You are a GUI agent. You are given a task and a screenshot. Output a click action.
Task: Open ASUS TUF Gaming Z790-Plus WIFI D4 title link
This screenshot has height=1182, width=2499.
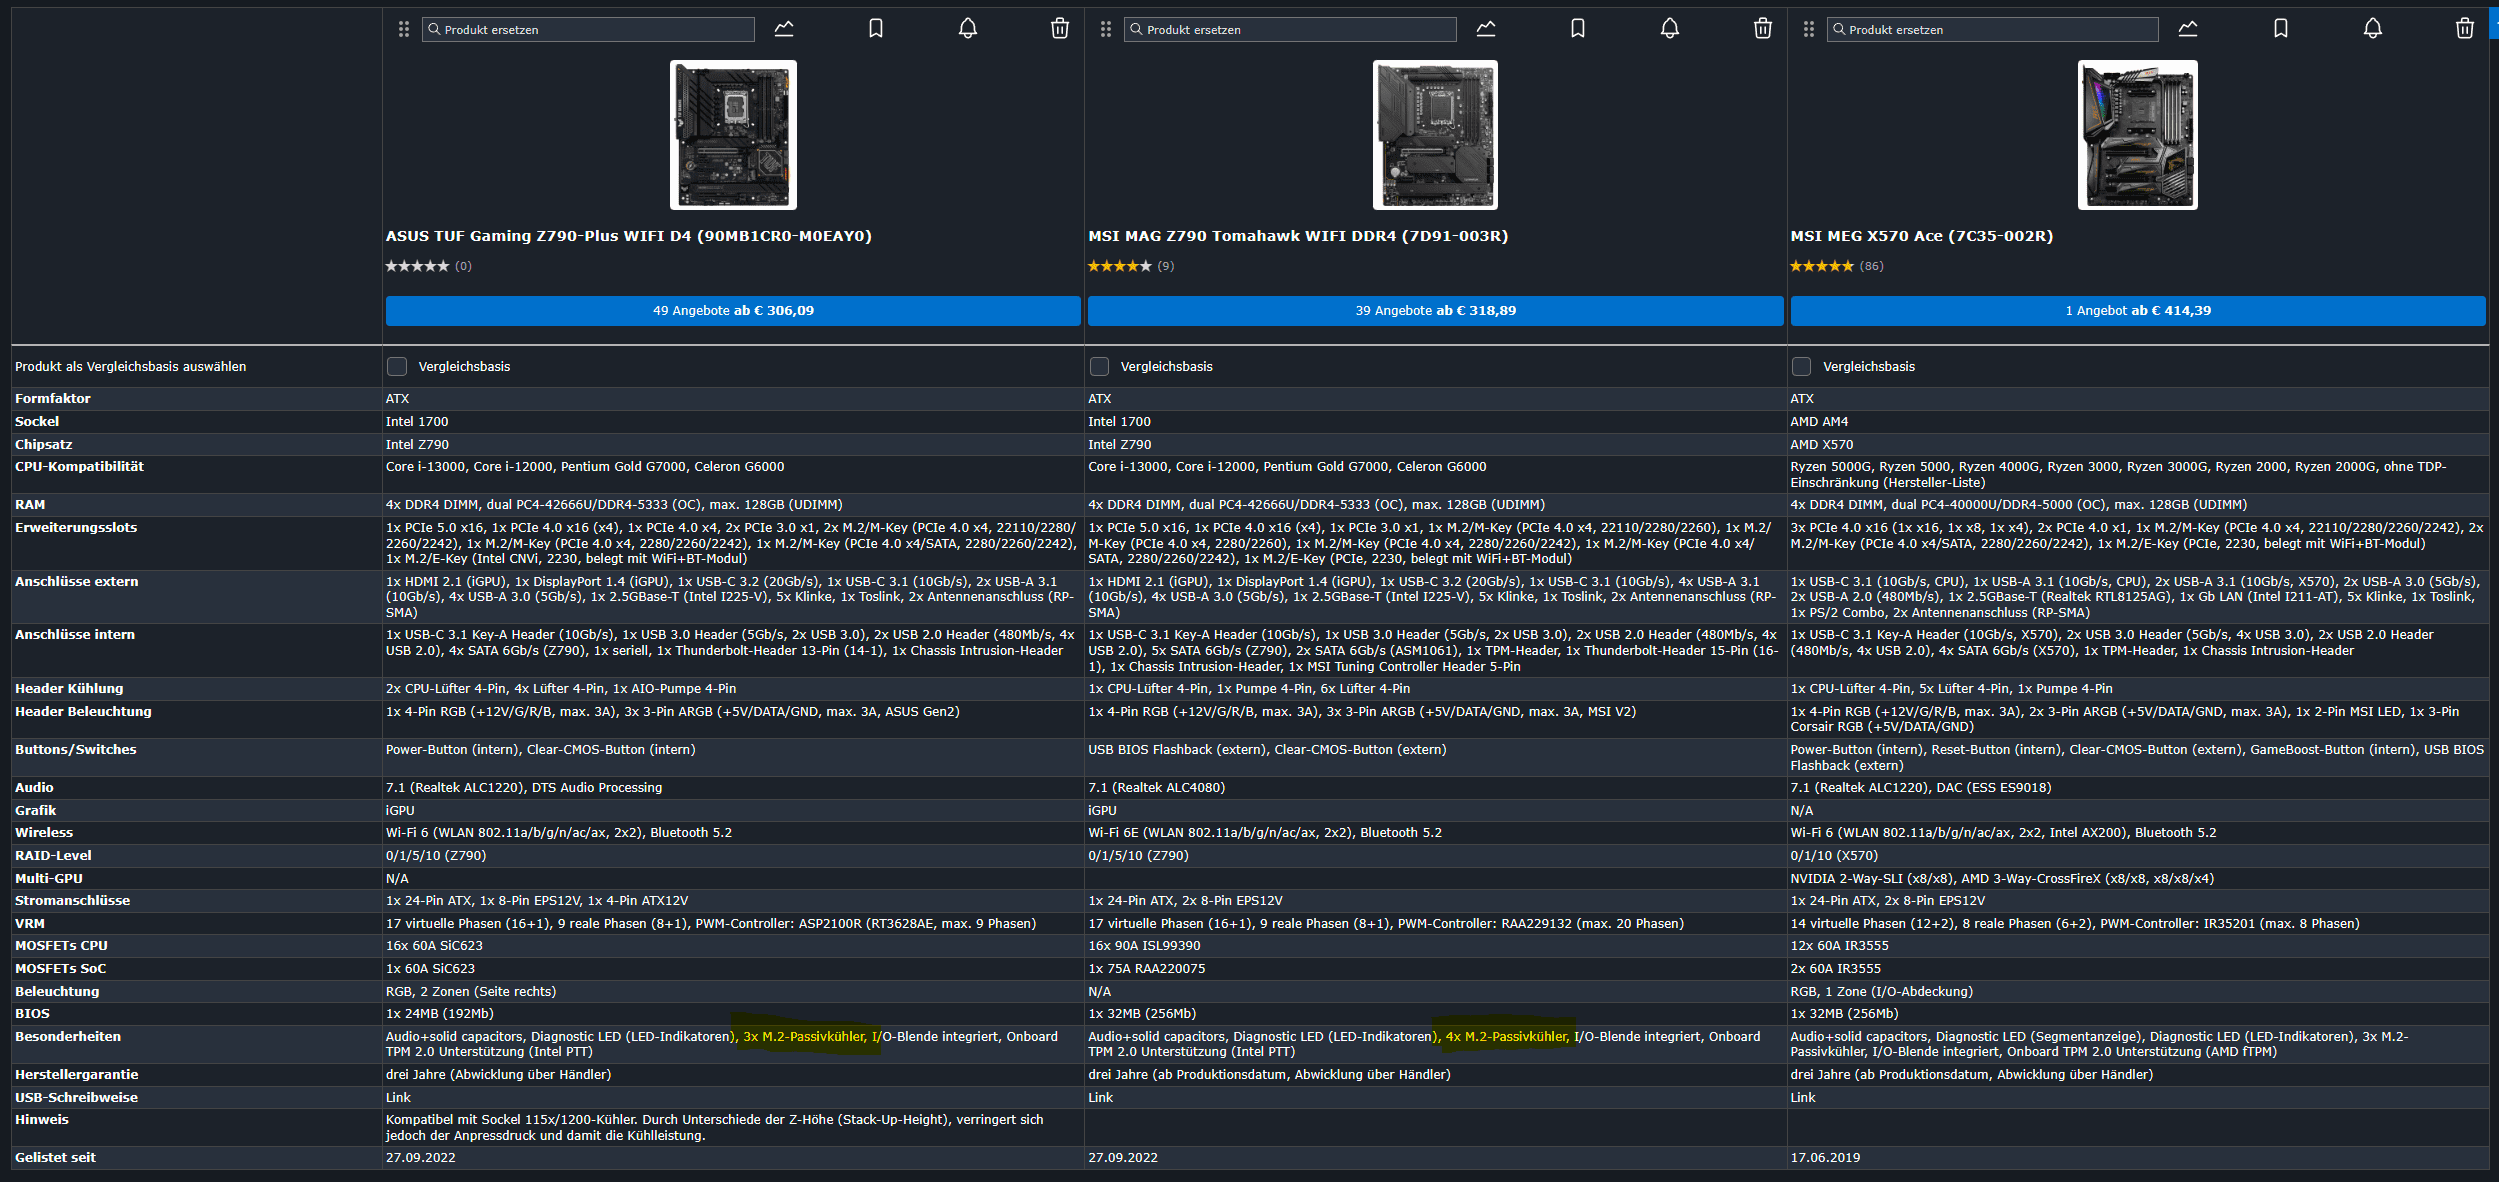(x=629, y=236)
